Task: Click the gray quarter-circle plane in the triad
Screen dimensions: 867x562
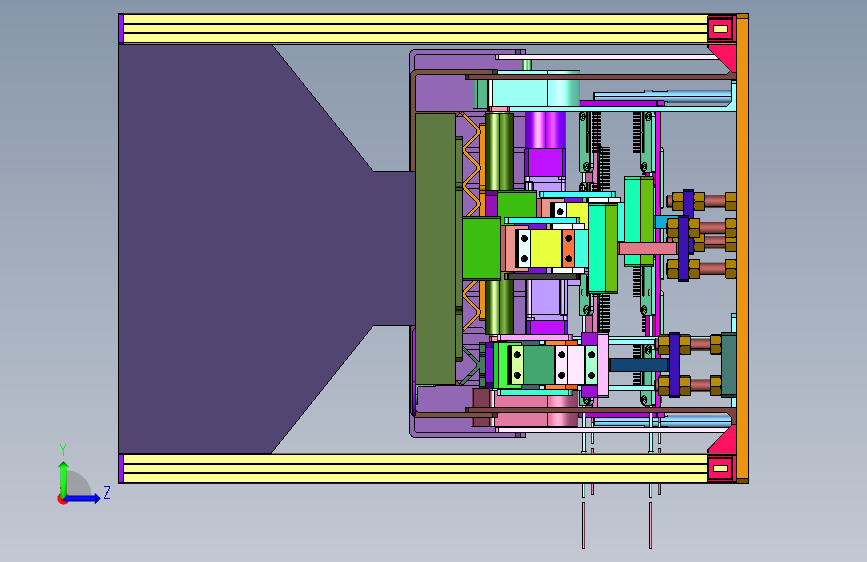Action: 79,484
